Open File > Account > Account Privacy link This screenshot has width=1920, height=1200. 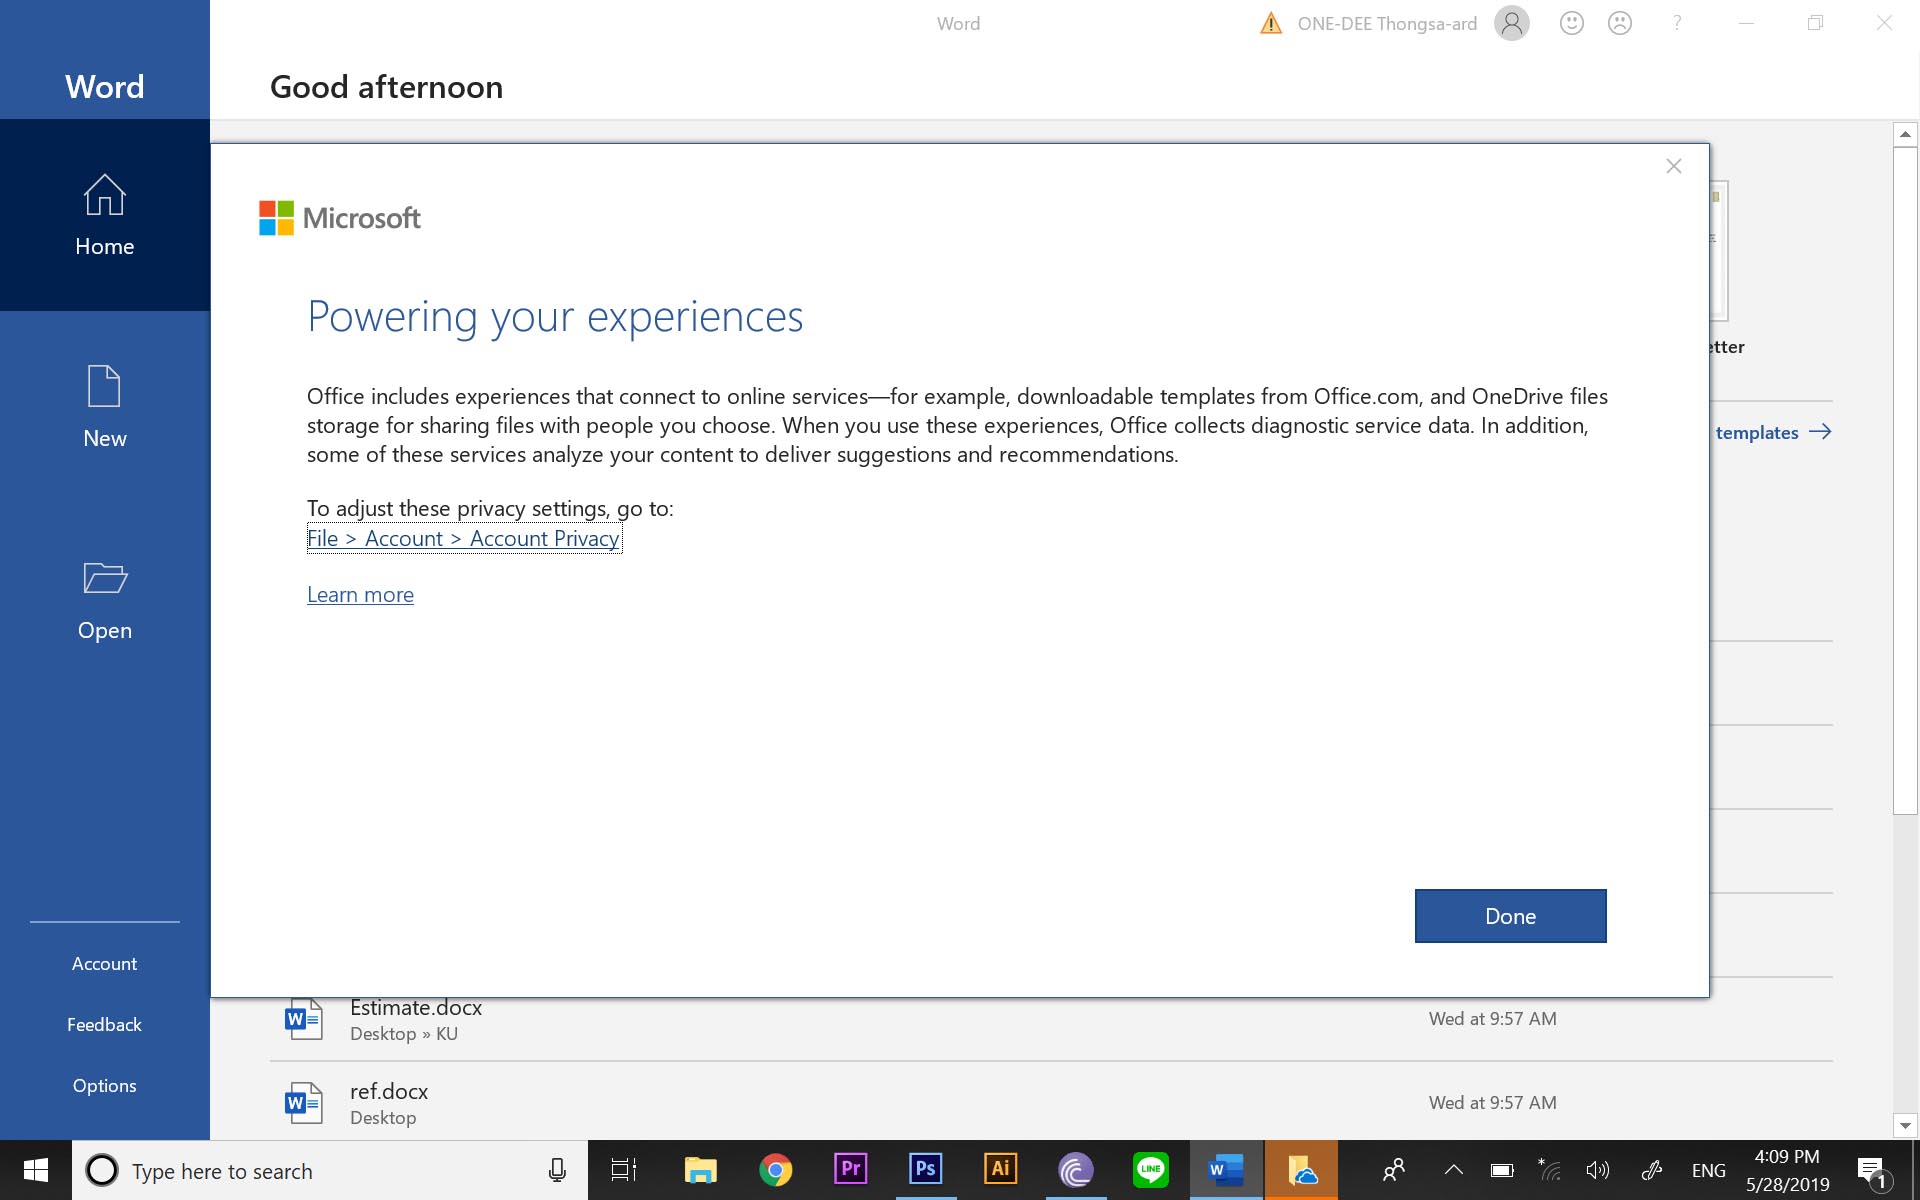[464, 539]
